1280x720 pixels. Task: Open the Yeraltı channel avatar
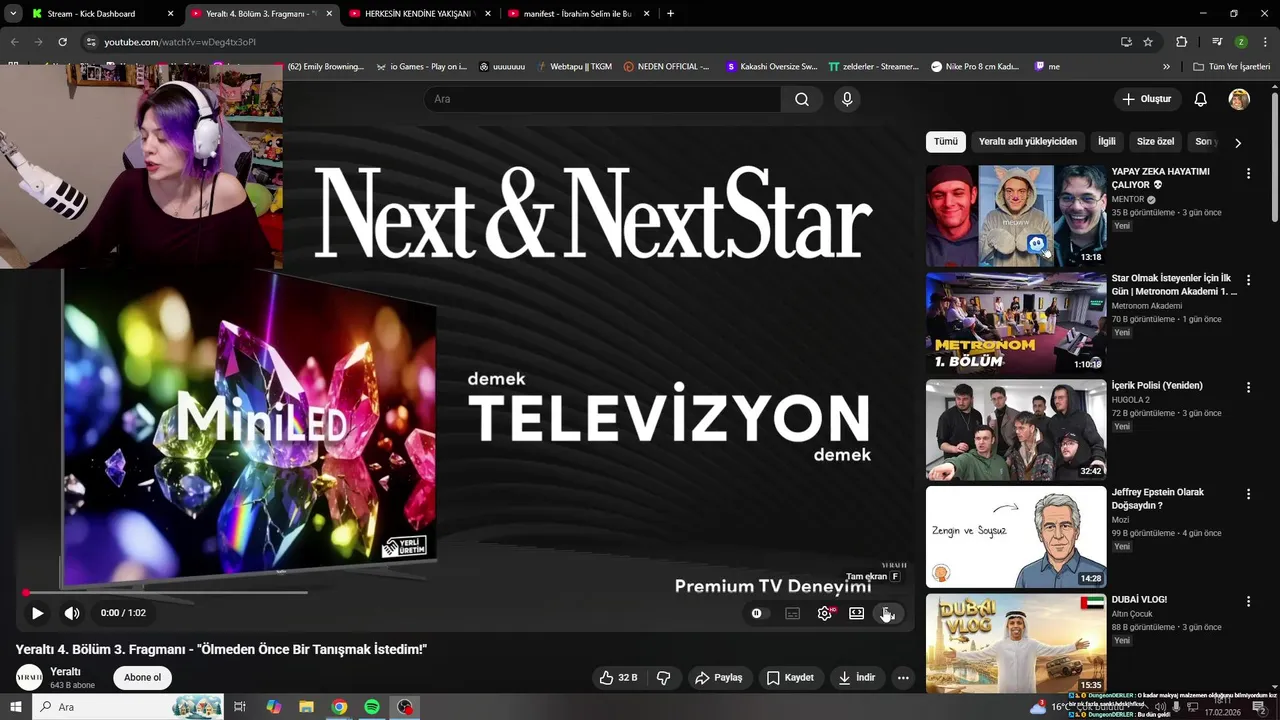coord(29,677)
